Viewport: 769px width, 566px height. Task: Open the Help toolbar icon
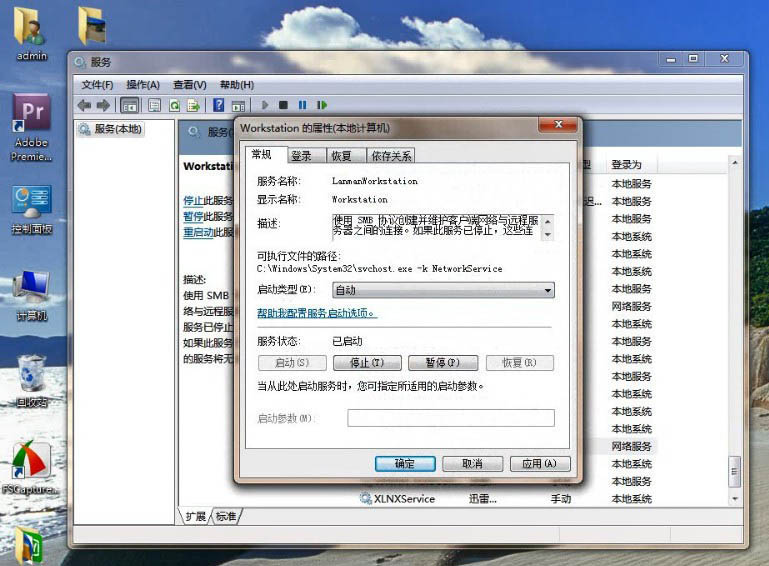point(219,105)
